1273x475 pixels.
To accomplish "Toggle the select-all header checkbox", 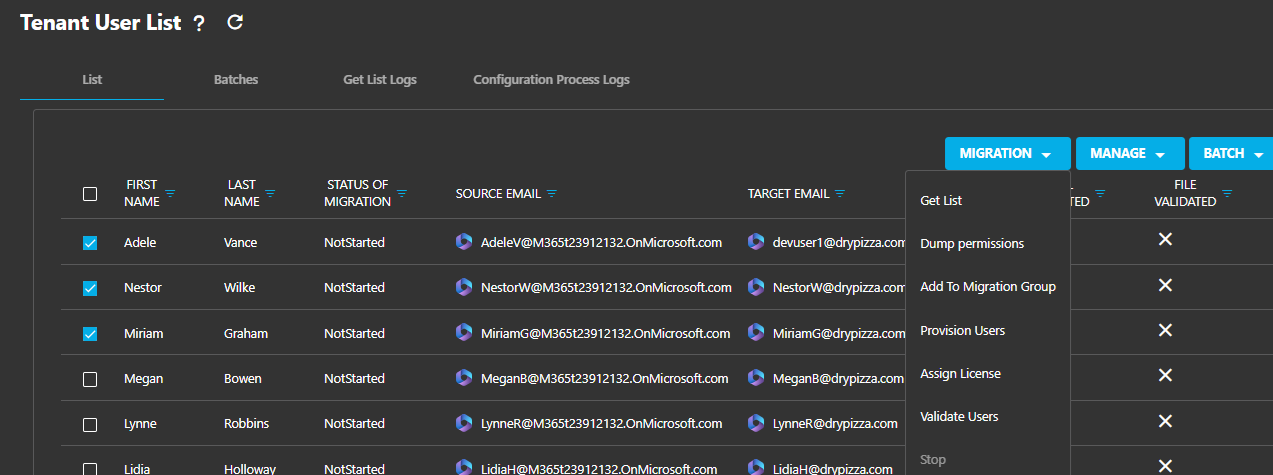I will coord(90,194).
